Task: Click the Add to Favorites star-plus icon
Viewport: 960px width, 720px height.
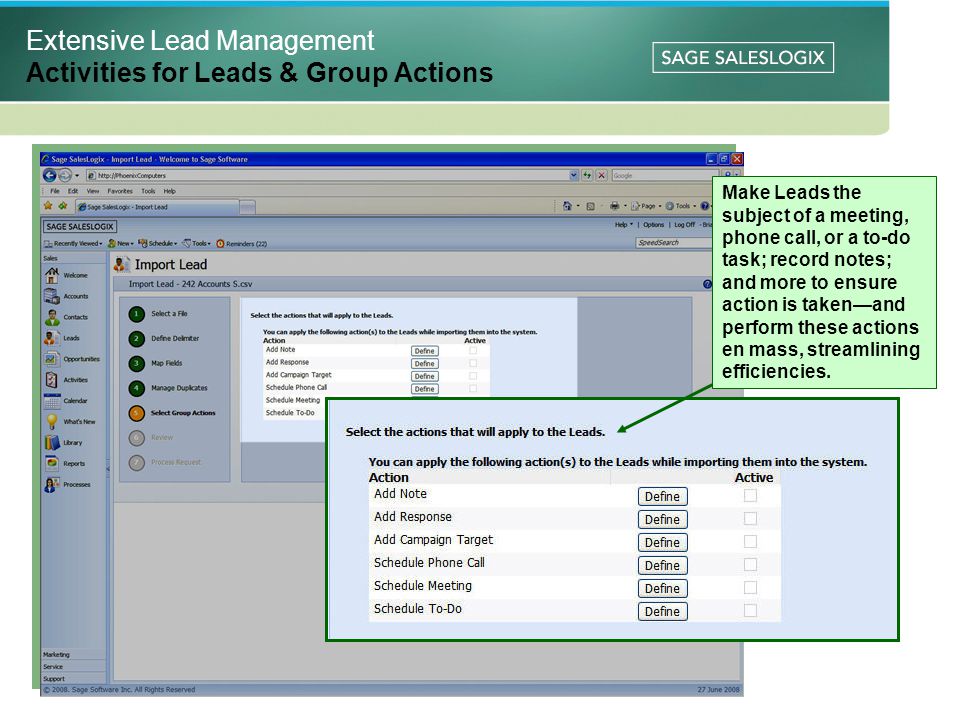Action: tap(62, 206)
